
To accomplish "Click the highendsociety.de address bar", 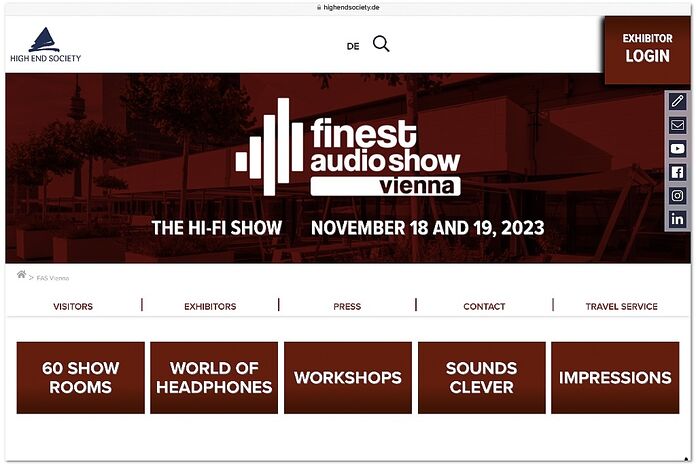I will point(348,8).
